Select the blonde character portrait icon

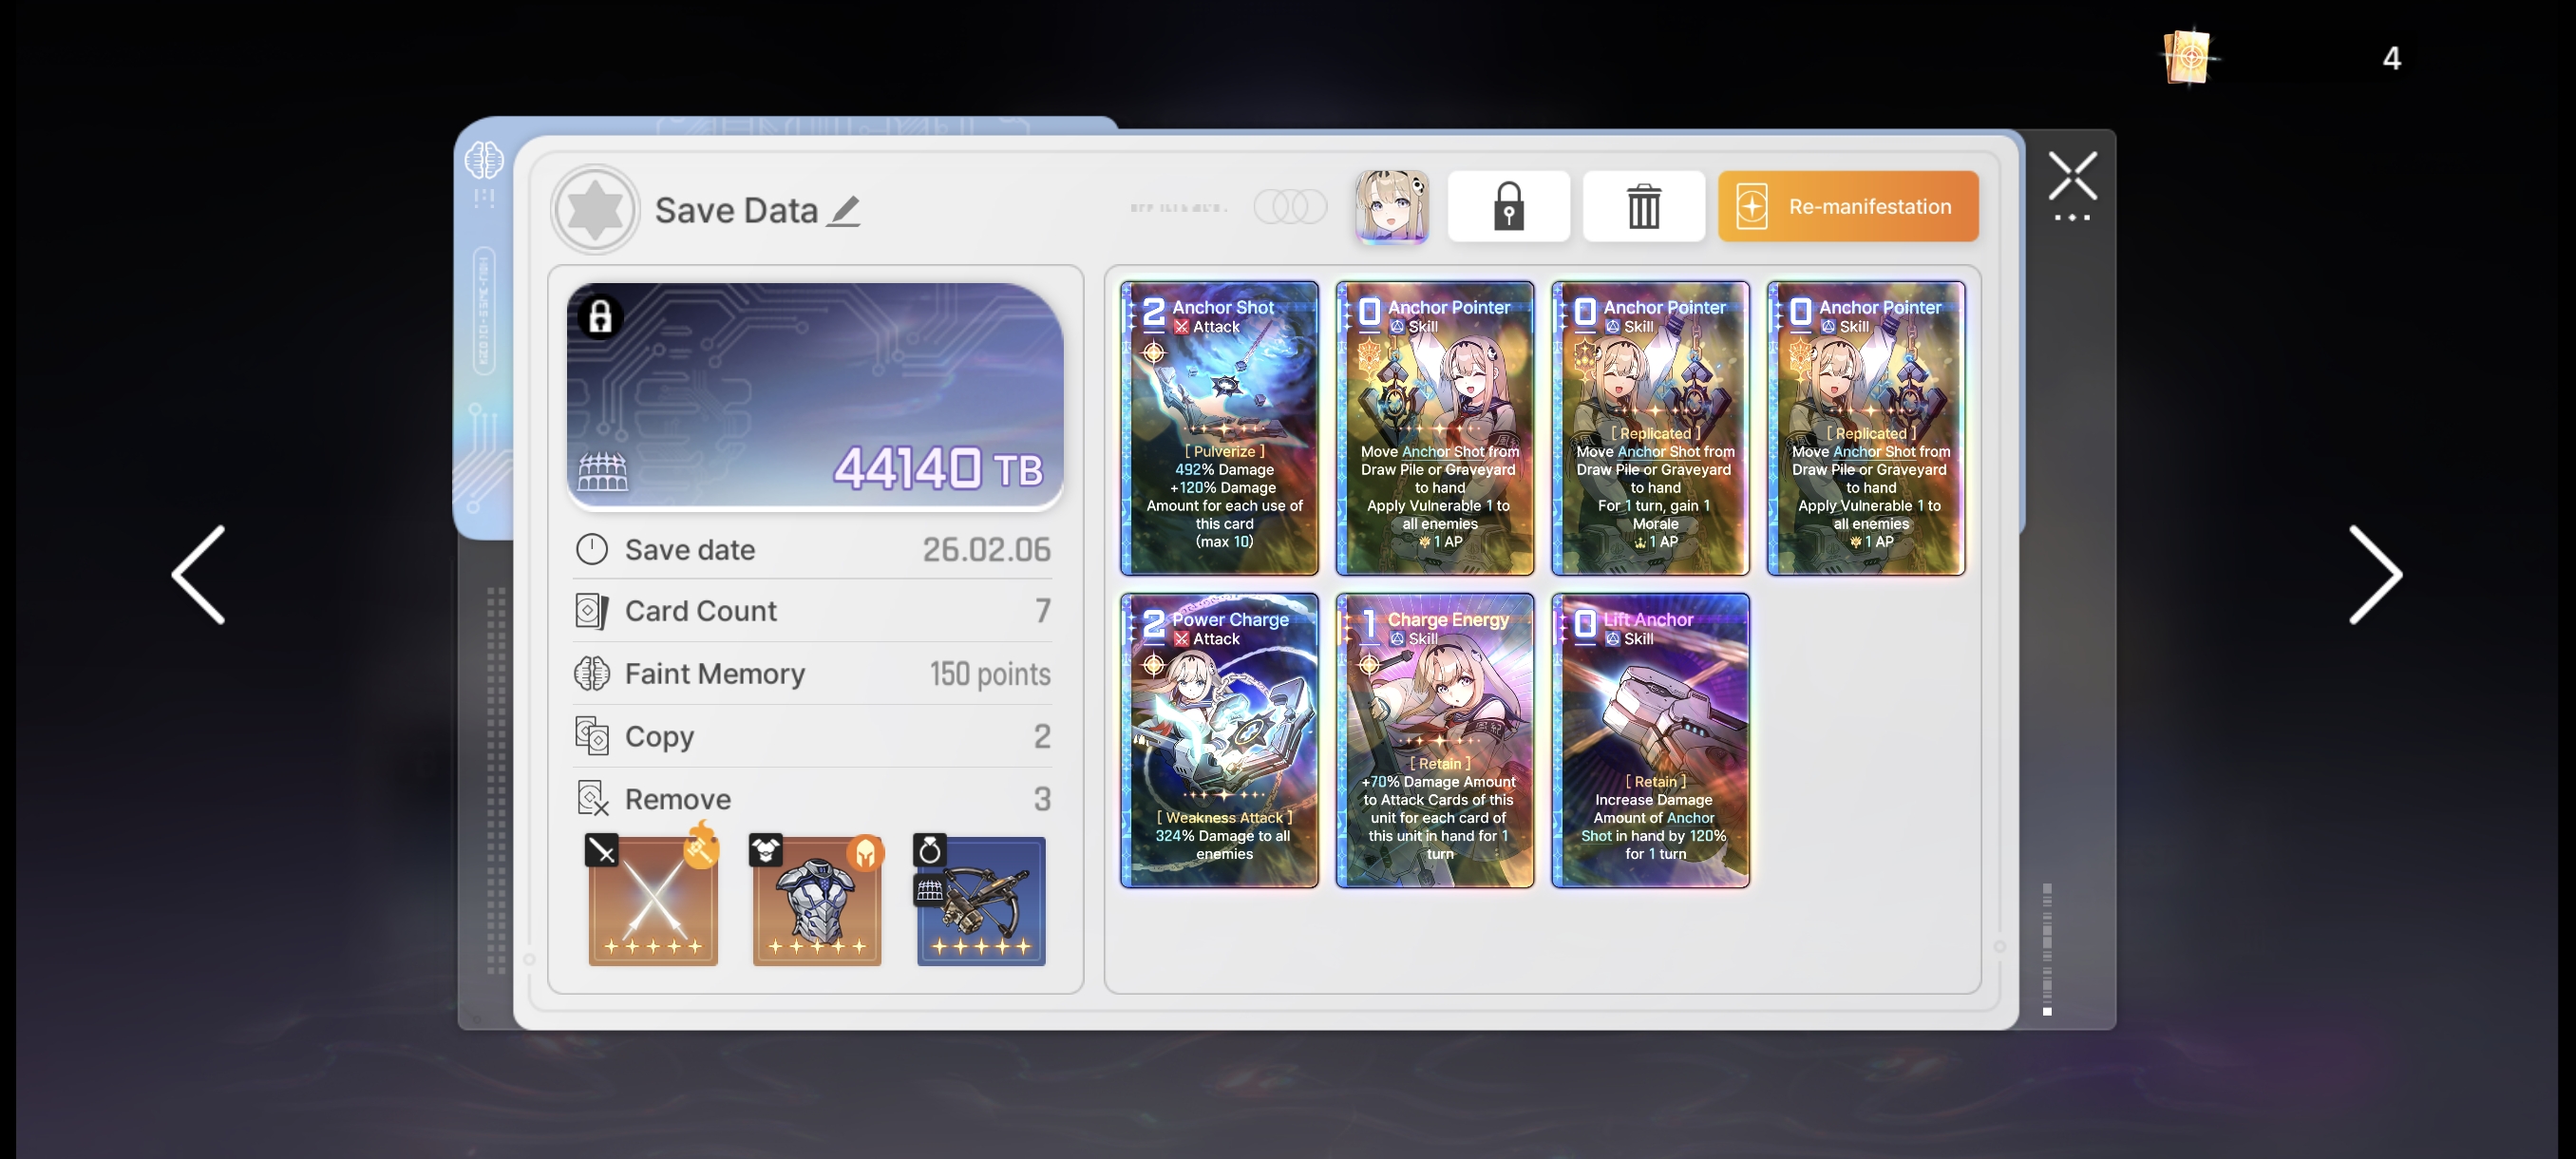coord(1391,206)
